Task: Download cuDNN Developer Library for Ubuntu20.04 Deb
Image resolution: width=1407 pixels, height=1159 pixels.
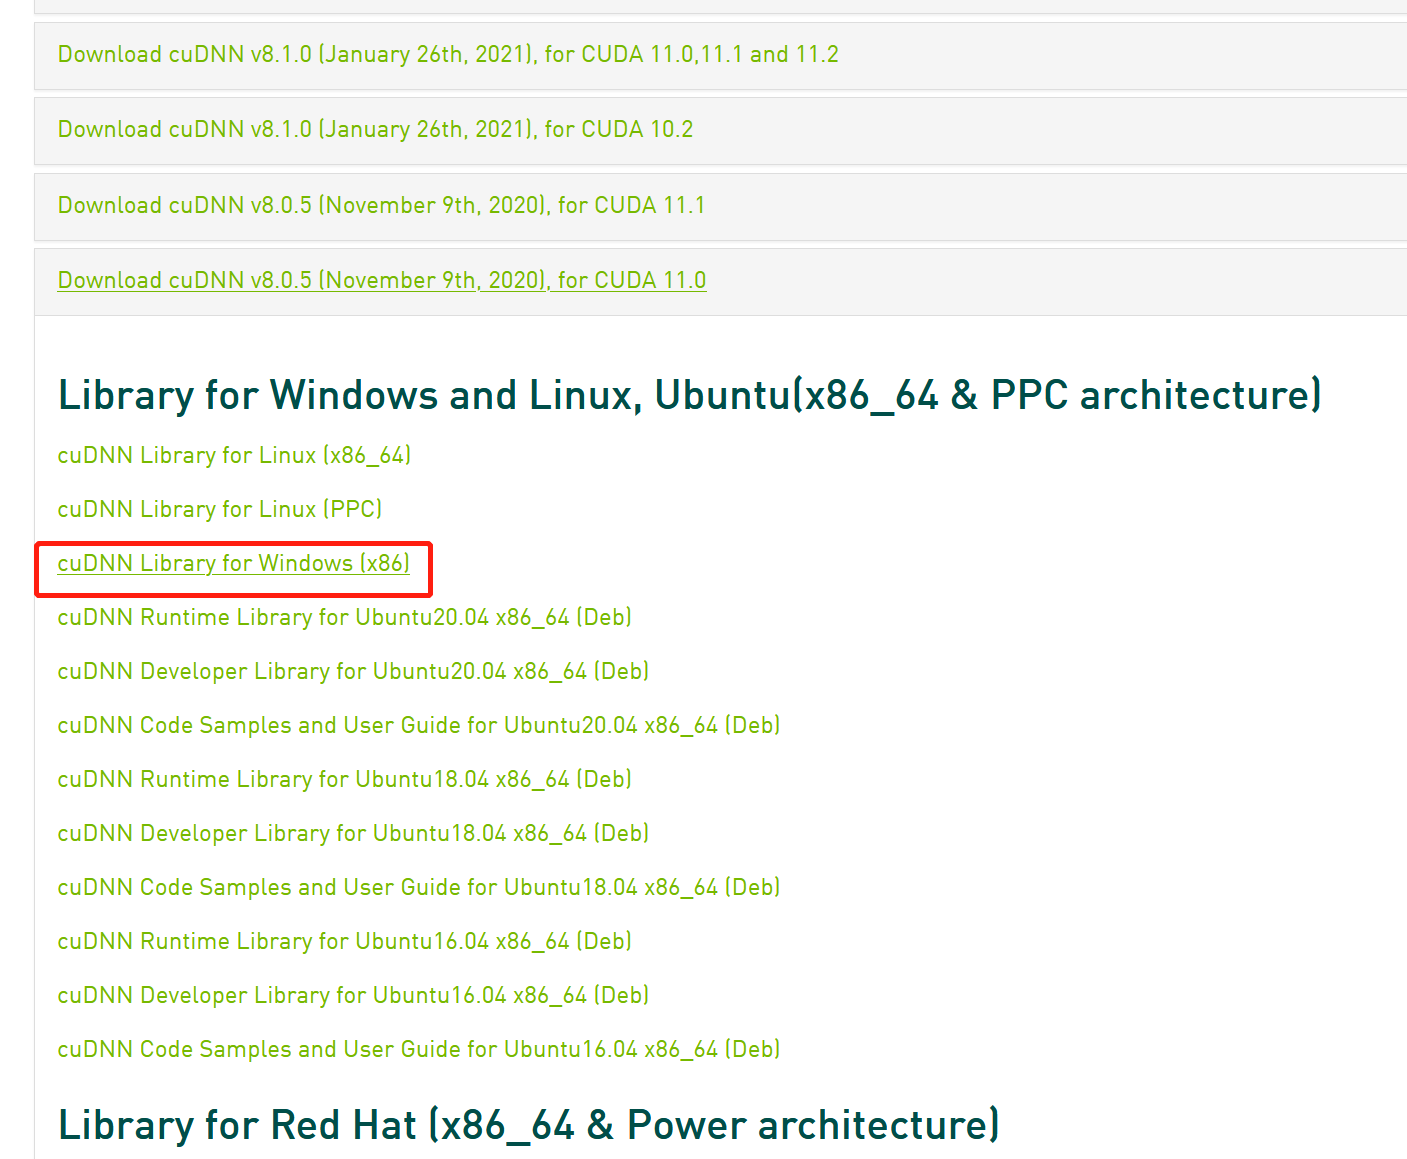Action: [x=354, y=671]
